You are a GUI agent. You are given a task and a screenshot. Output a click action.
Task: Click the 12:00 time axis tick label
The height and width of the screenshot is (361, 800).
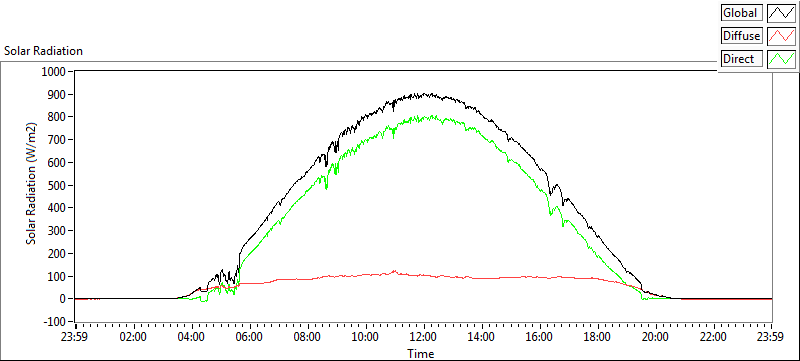tap(423, 337)
